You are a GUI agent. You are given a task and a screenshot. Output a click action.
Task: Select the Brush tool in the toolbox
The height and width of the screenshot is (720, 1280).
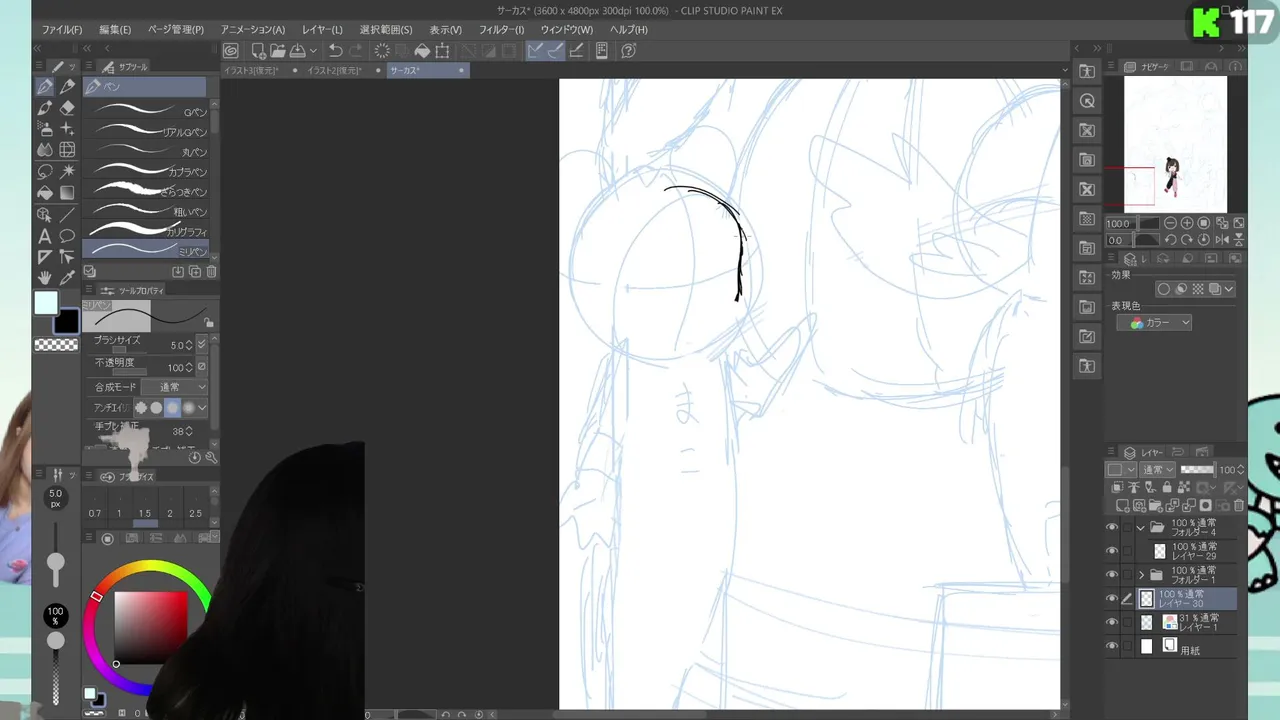click(x=45, y=108)
